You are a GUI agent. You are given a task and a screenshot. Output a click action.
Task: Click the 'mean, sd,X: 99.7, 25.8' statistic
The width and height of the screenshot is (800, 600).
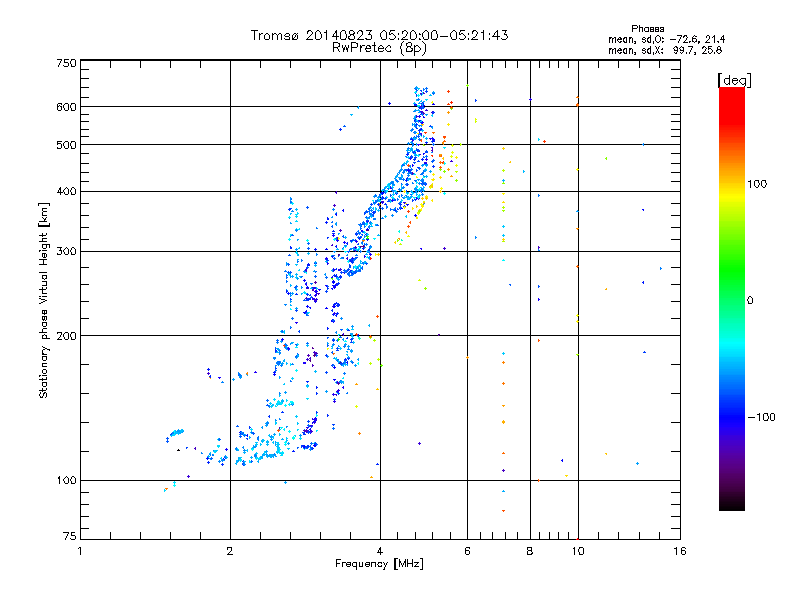coord(665,50)
